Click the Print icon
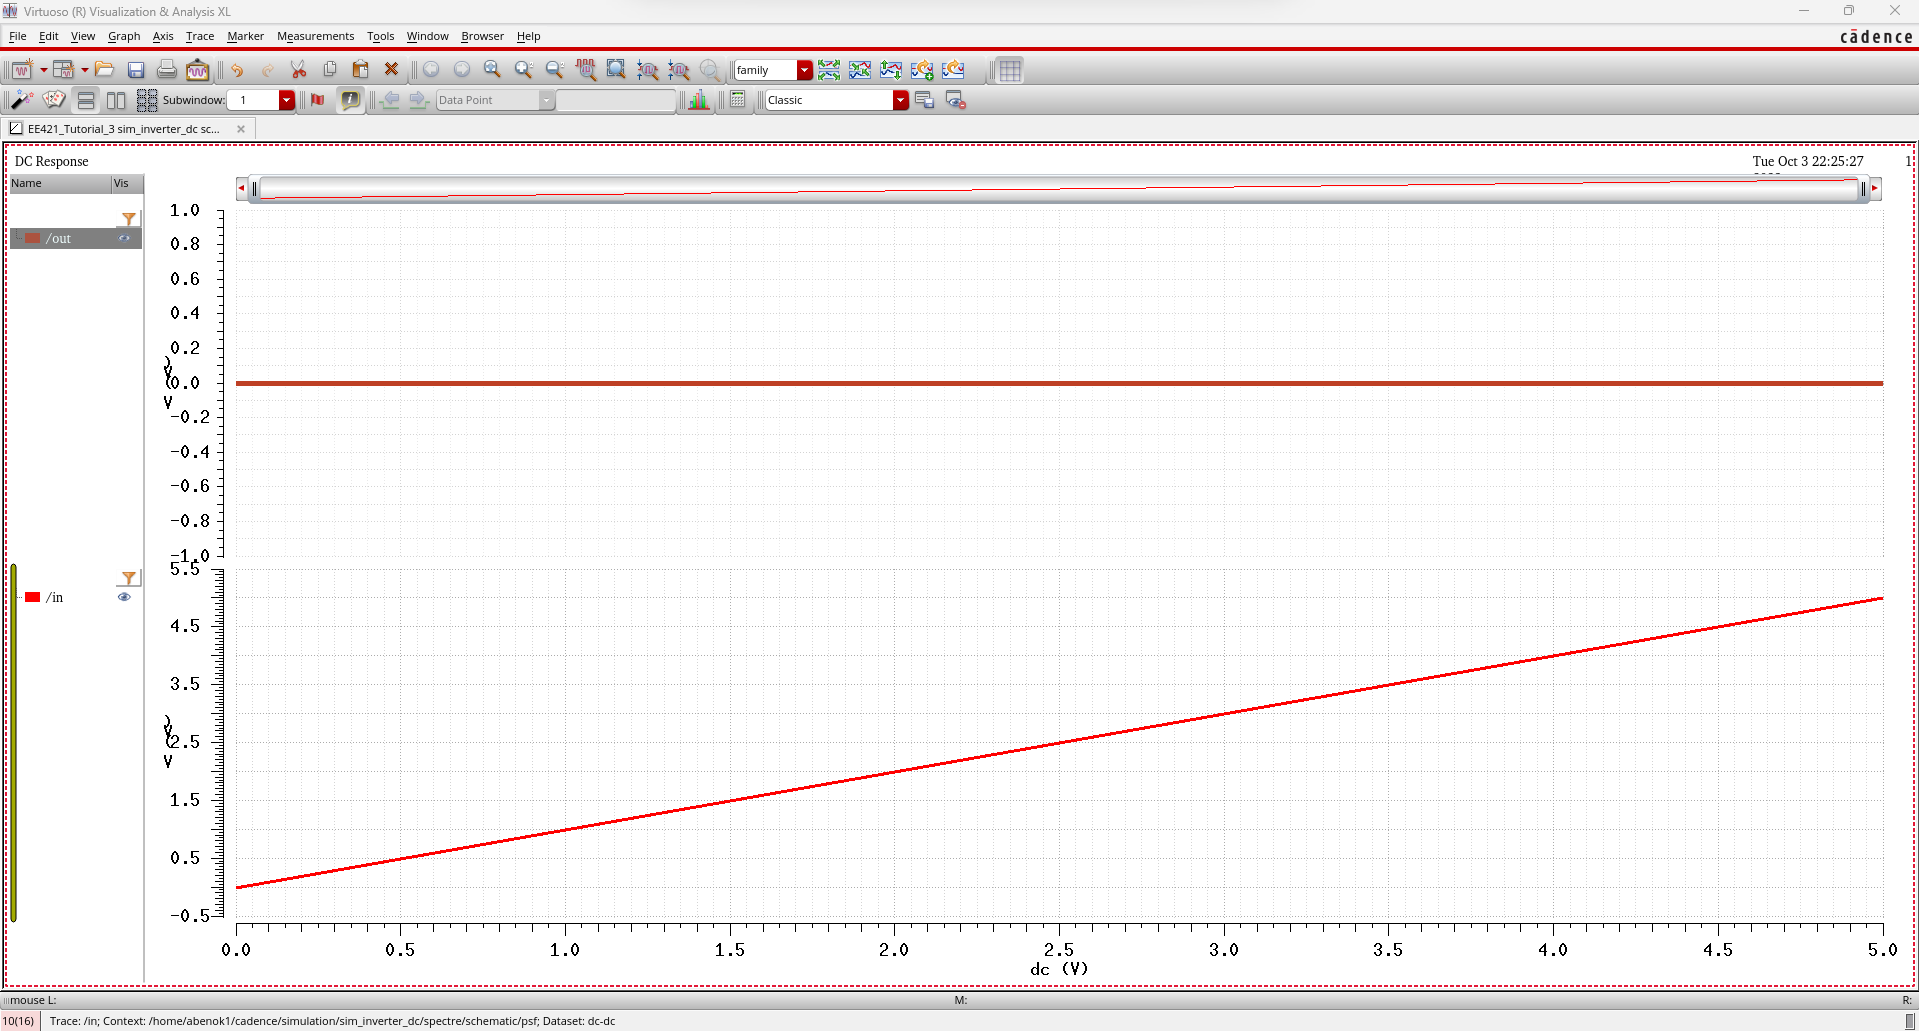 click(x=167, y=70)
